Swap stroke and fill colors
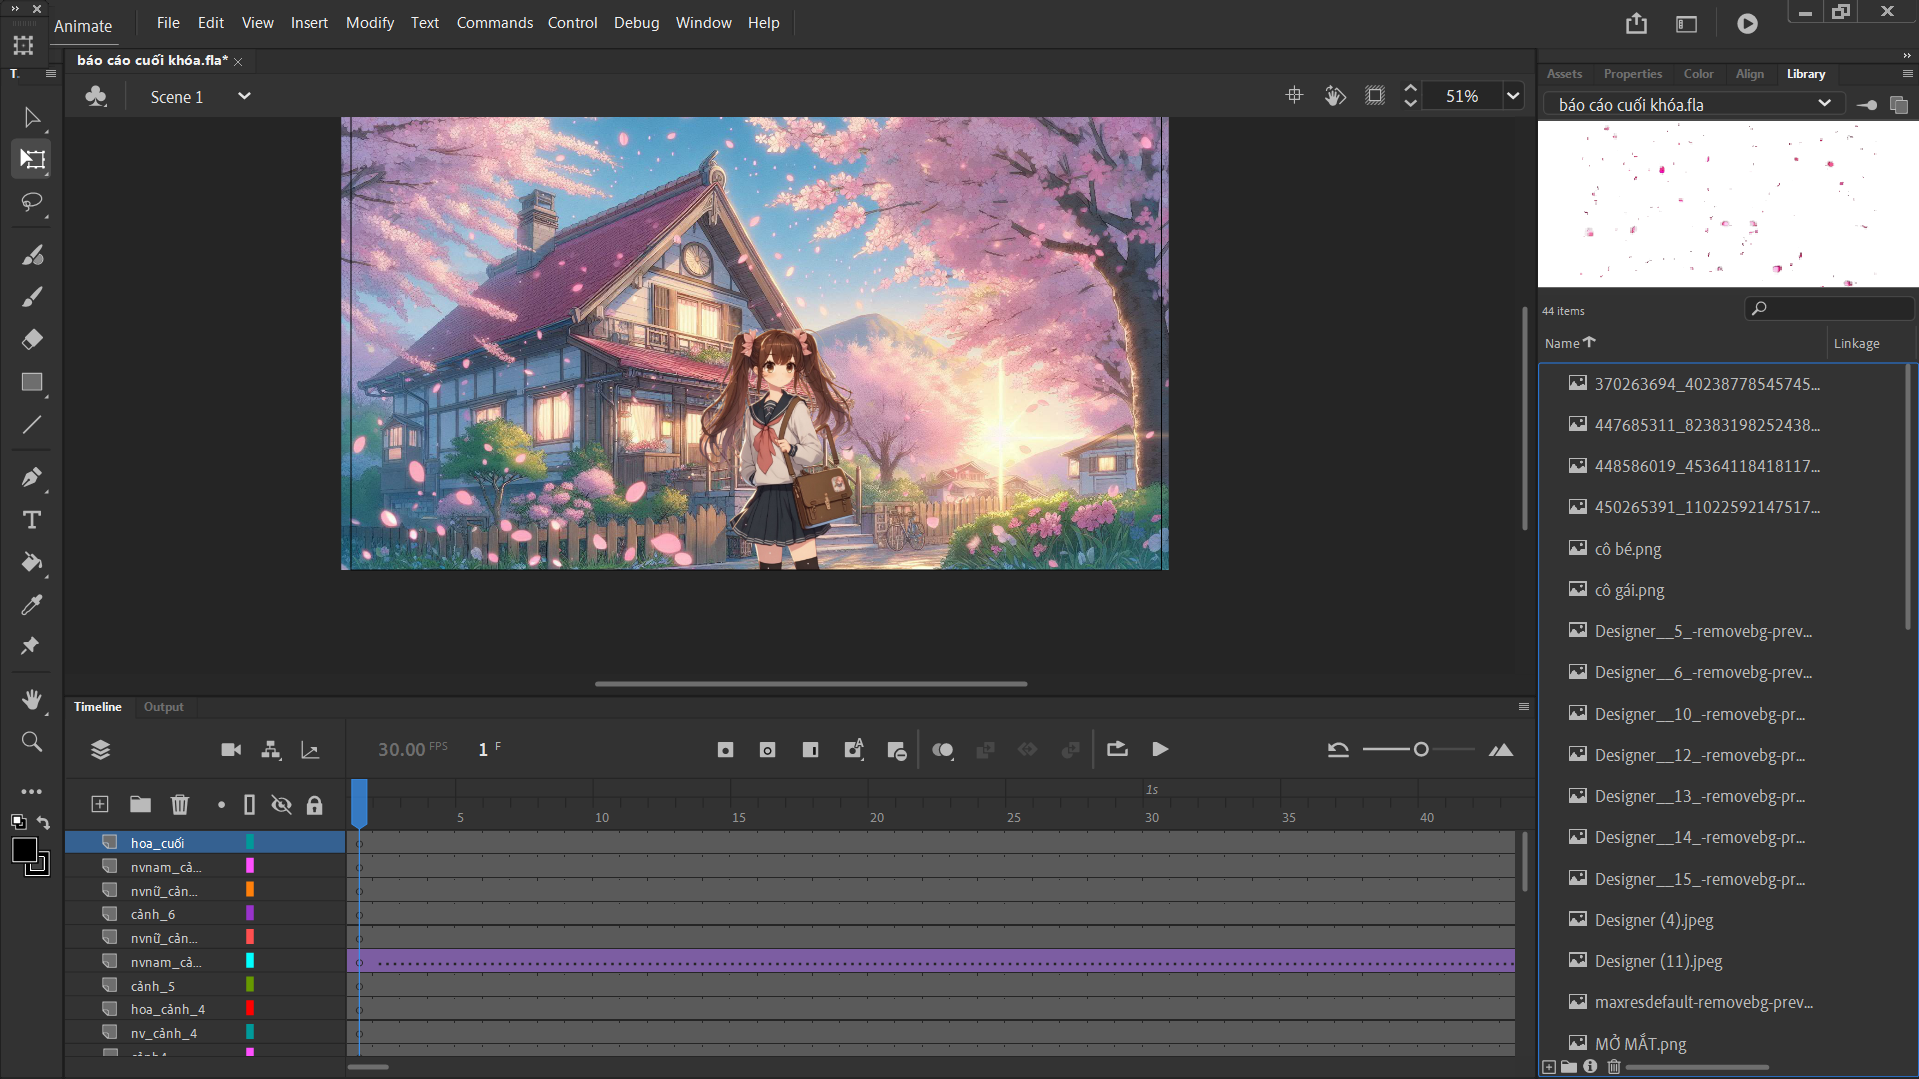The image size is (1919, 1079). [x=44, y=823]
